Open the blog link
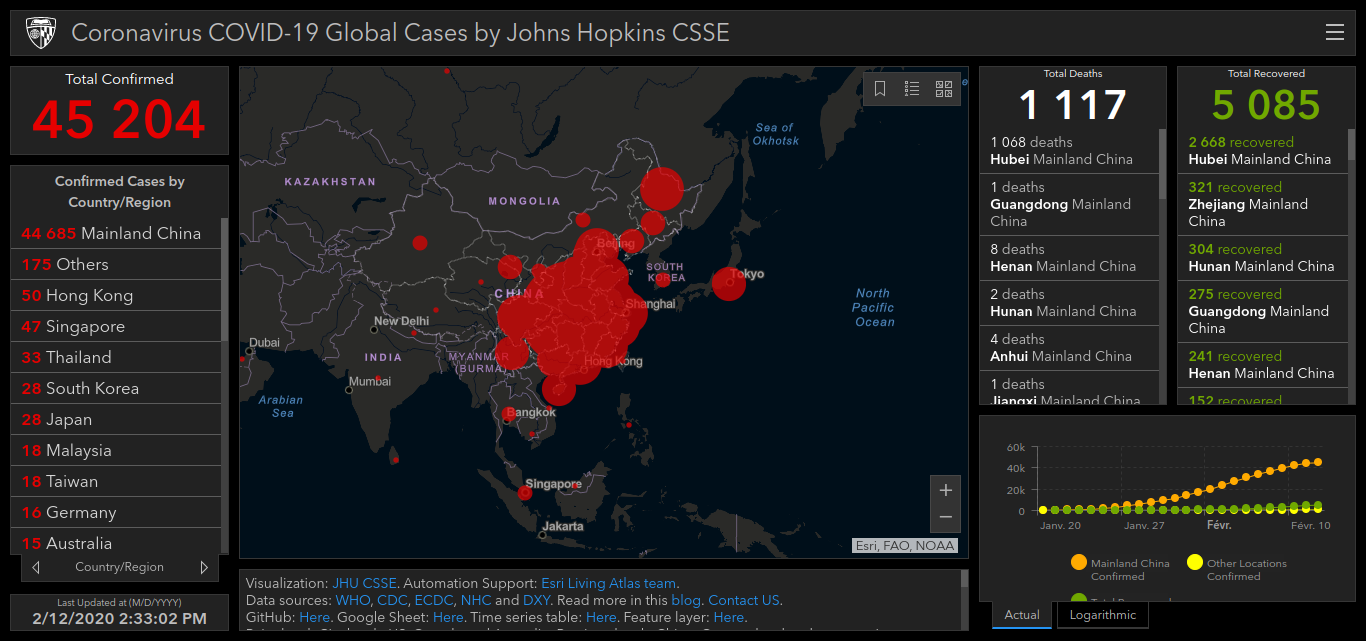 click(x=686, y=600)
